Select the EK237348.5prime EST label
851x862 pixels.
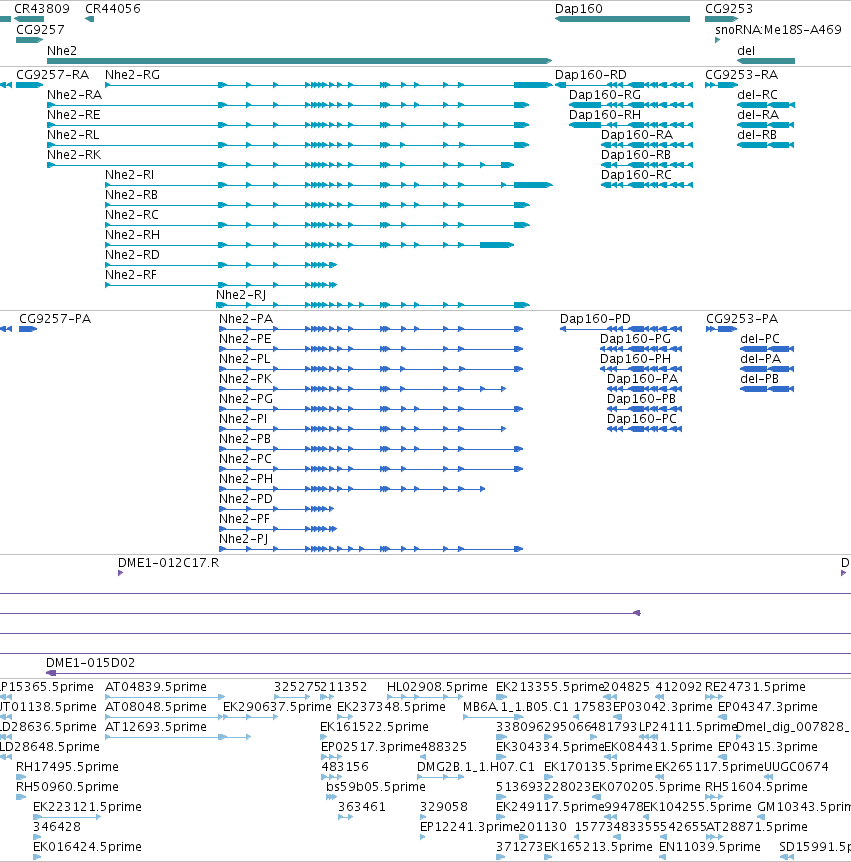coord(391,706)
